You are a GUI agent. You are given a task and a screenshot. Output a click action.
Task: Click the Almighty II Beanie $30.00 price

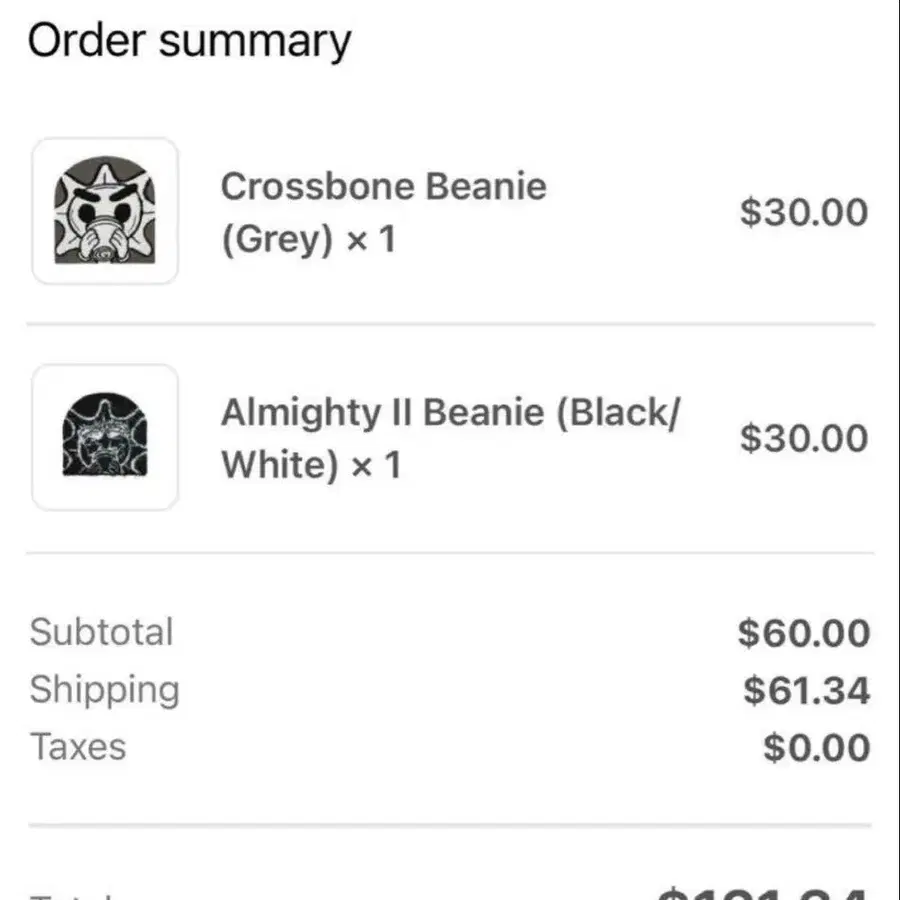point(804,438)
